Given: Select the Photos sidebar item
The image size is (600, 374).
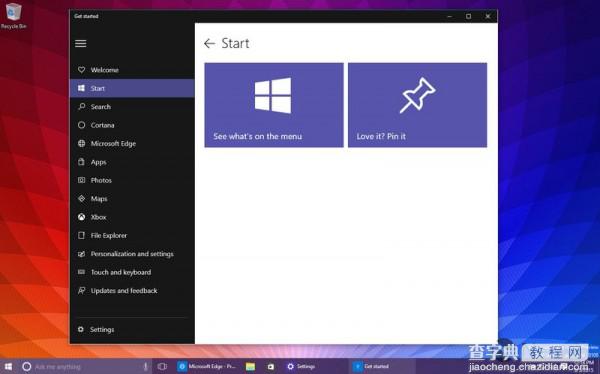Looking at the screenshot, I should (x=132, y=180).
